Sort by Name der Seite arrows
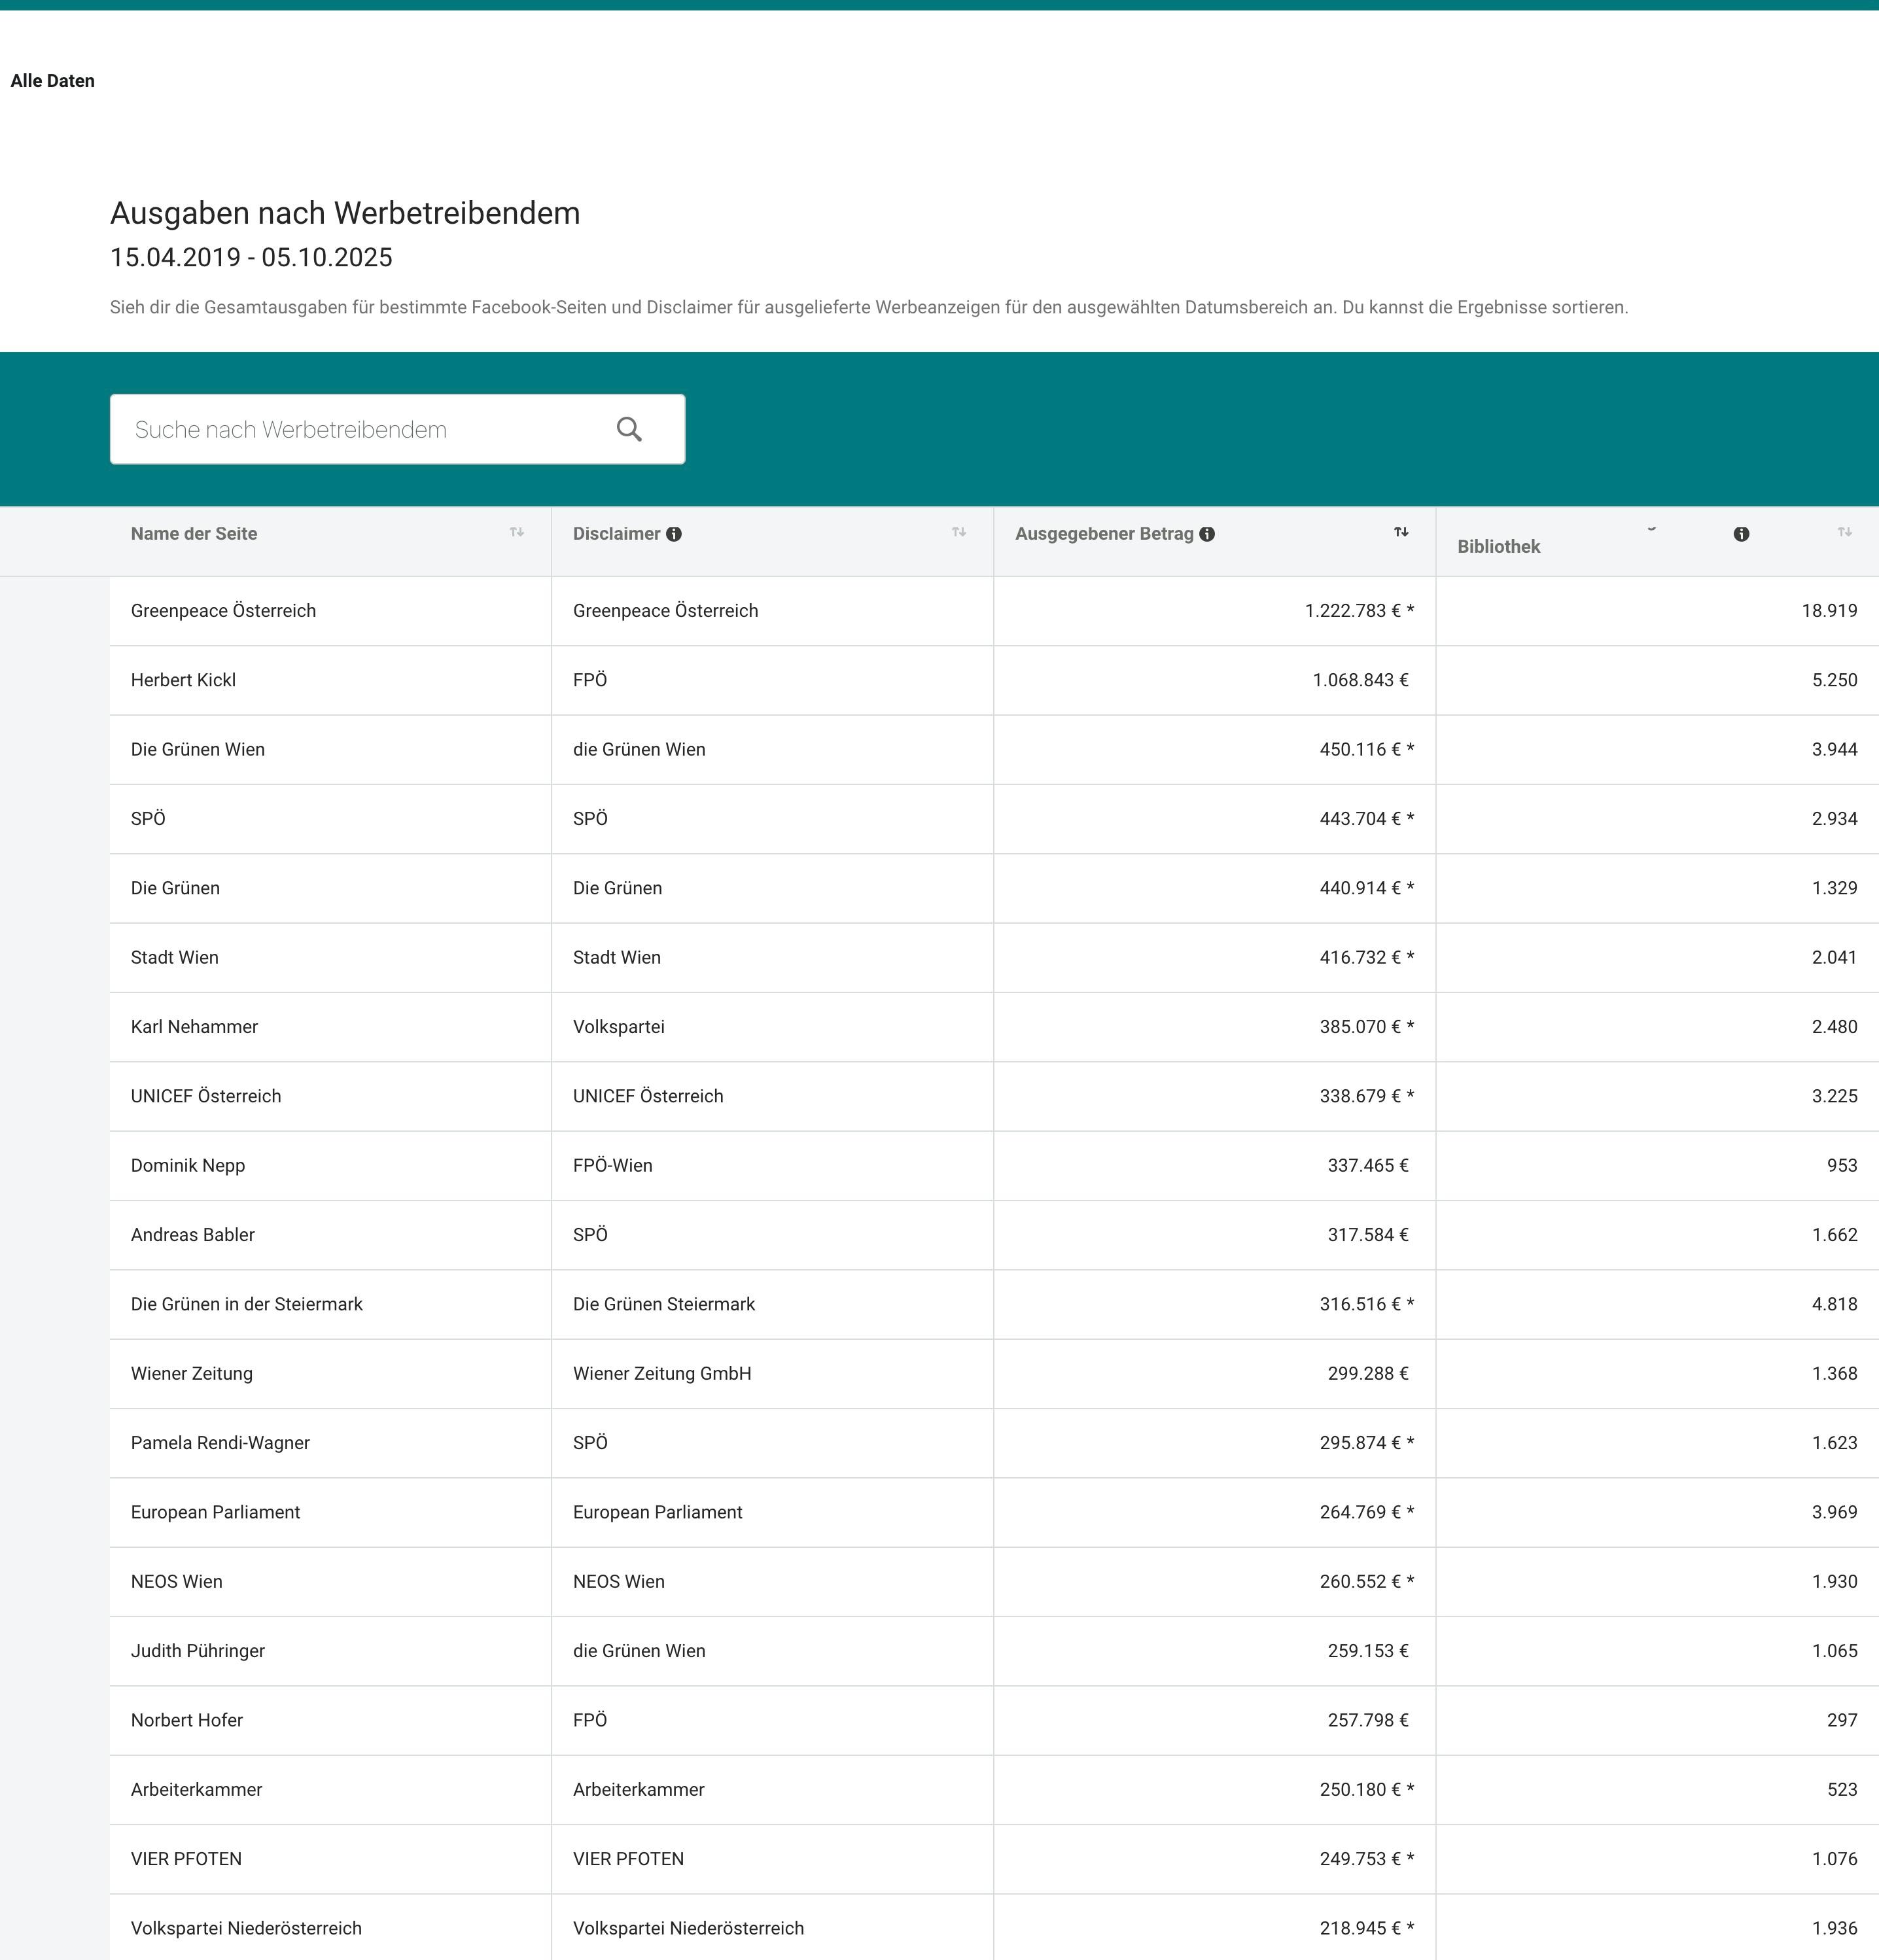Screen dimensions: 1879x1960 click(517, 532)
